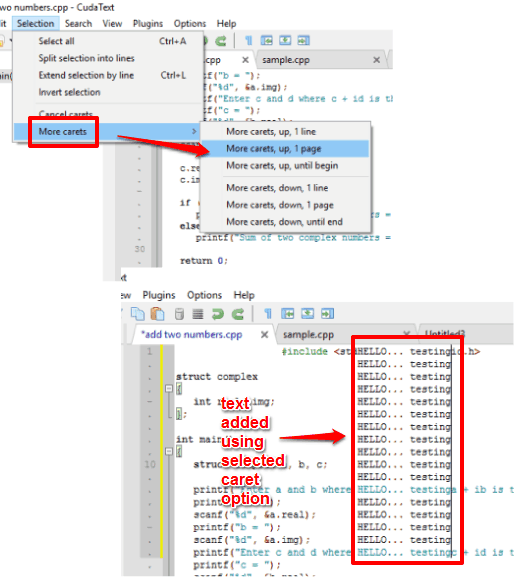The height and width of the screenshot is (578, 519).
Task: Open the More carets menu entry
Action: [x=107, y=132]
